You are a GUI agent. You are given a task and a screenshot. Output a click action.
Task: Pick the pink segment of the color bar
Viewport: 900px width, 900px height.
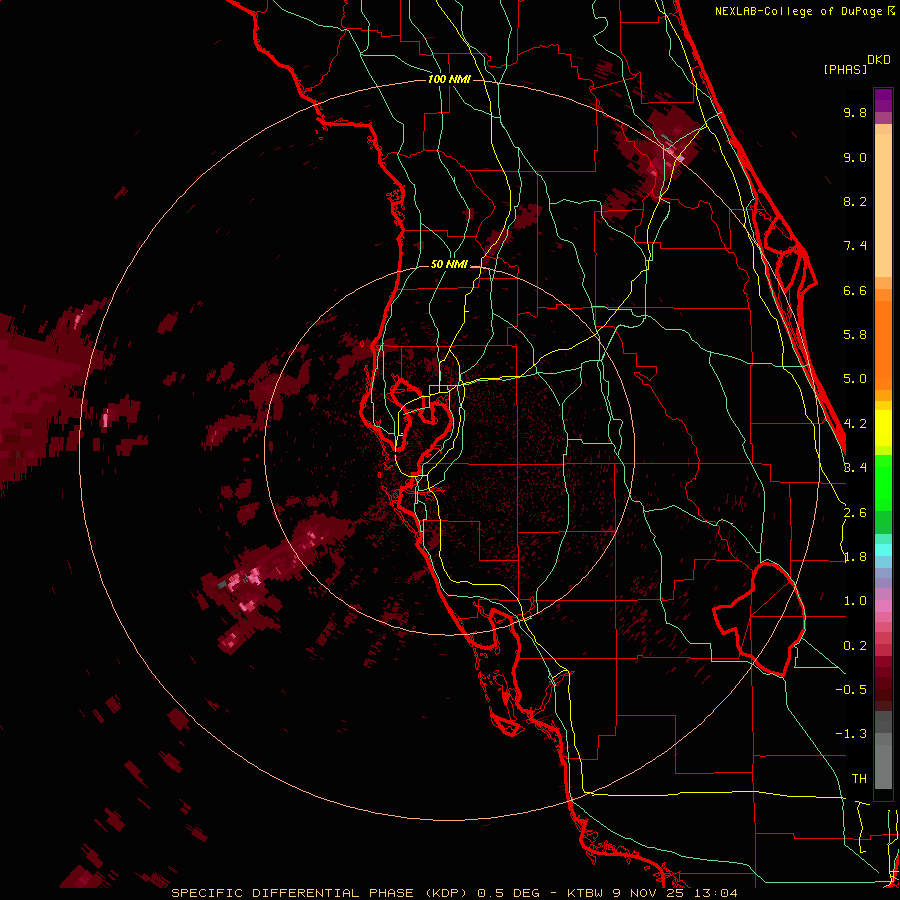[x=883, y=606]
